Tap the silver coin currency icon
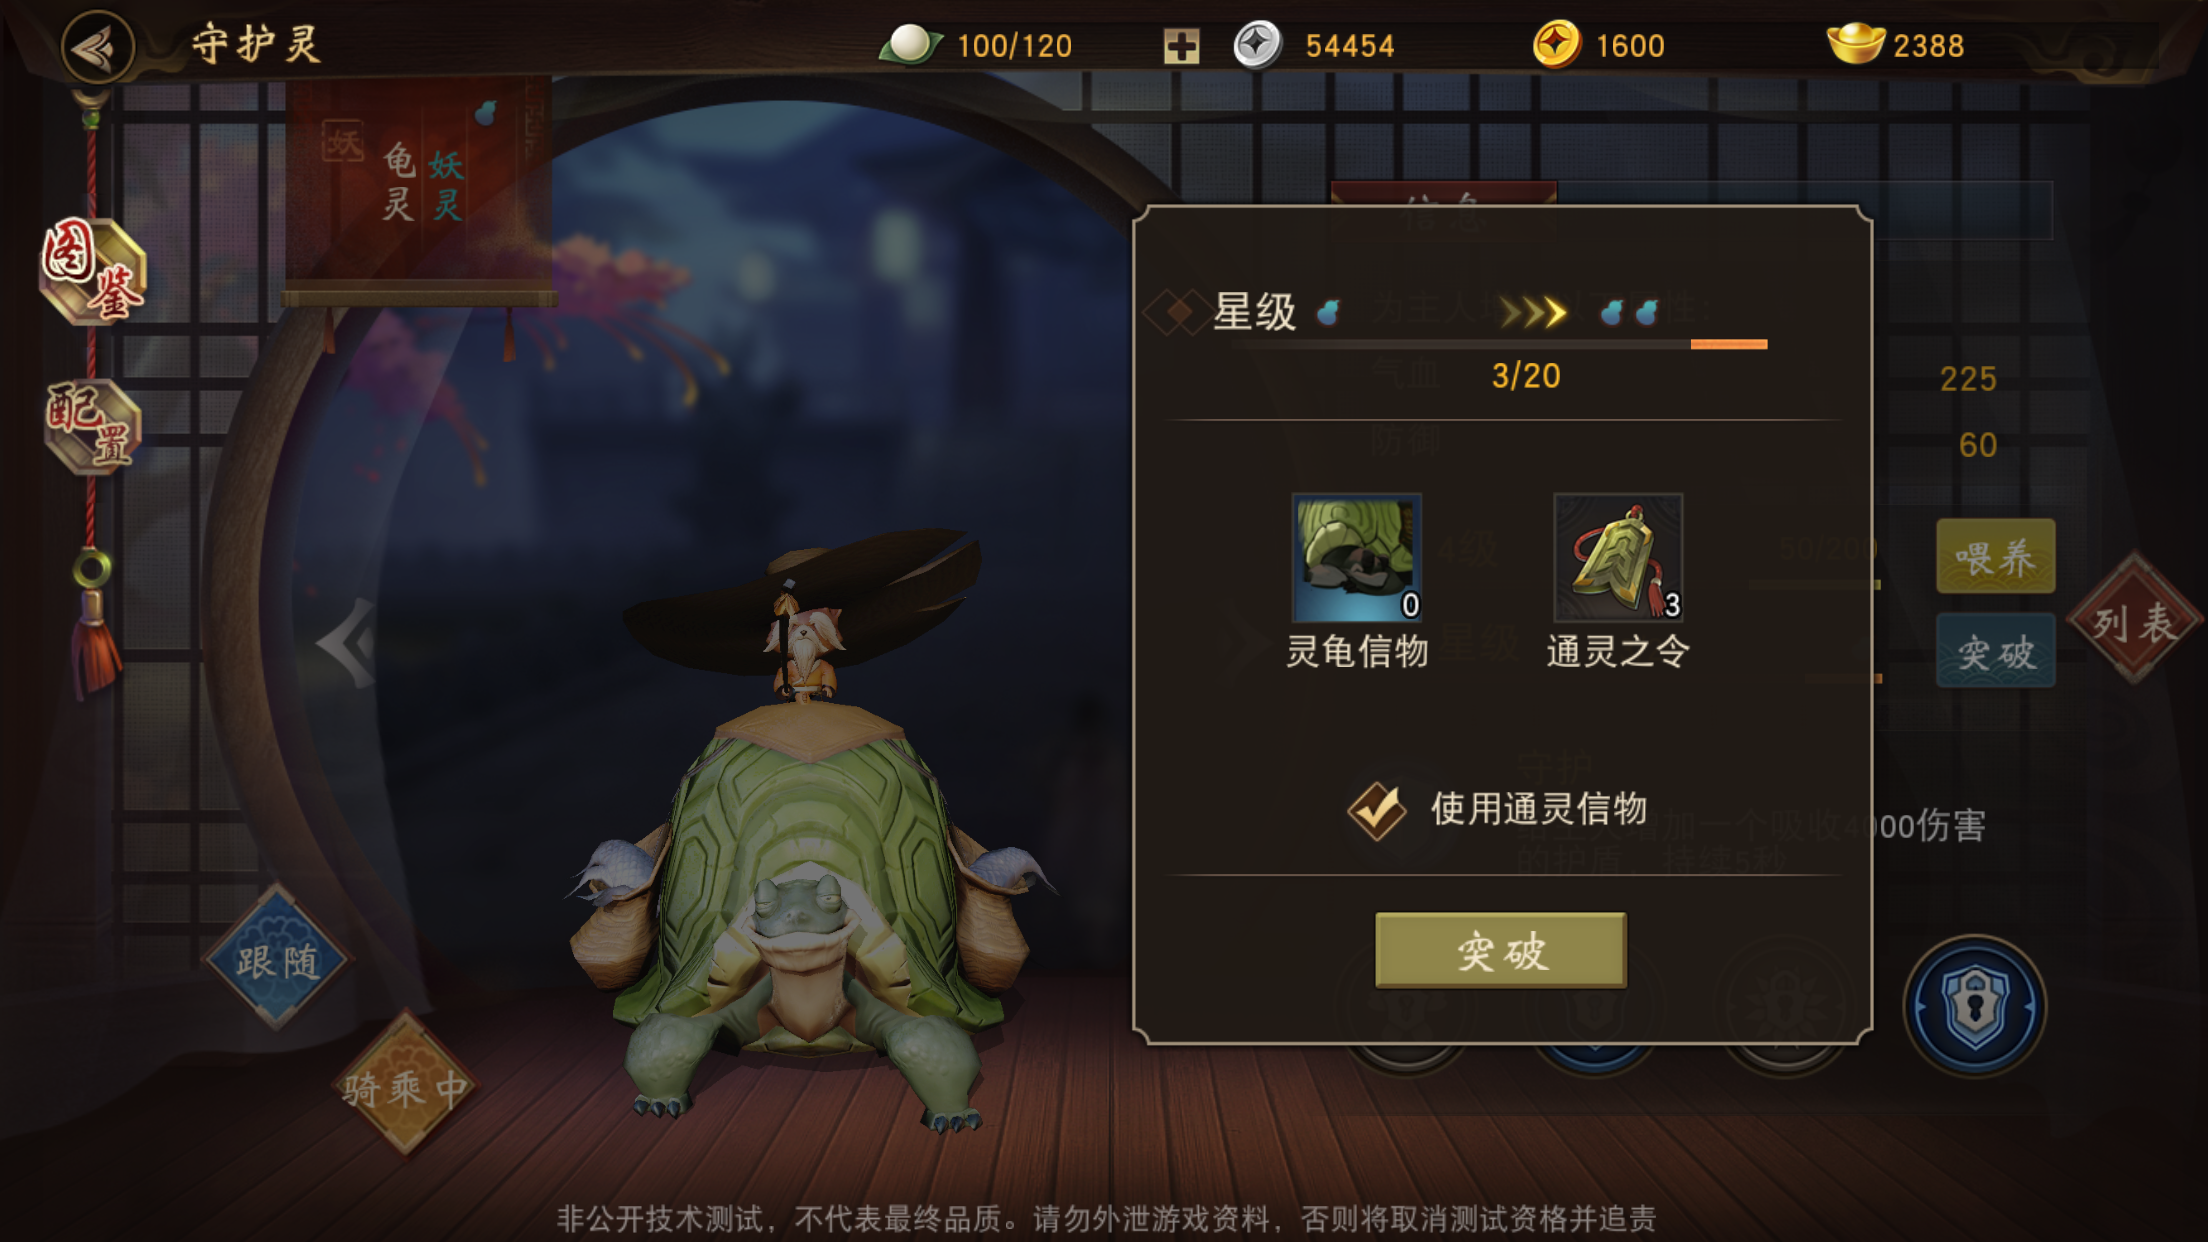Image resolution: width=2208 pixels, height=1242 pixels. point(1257,45)
